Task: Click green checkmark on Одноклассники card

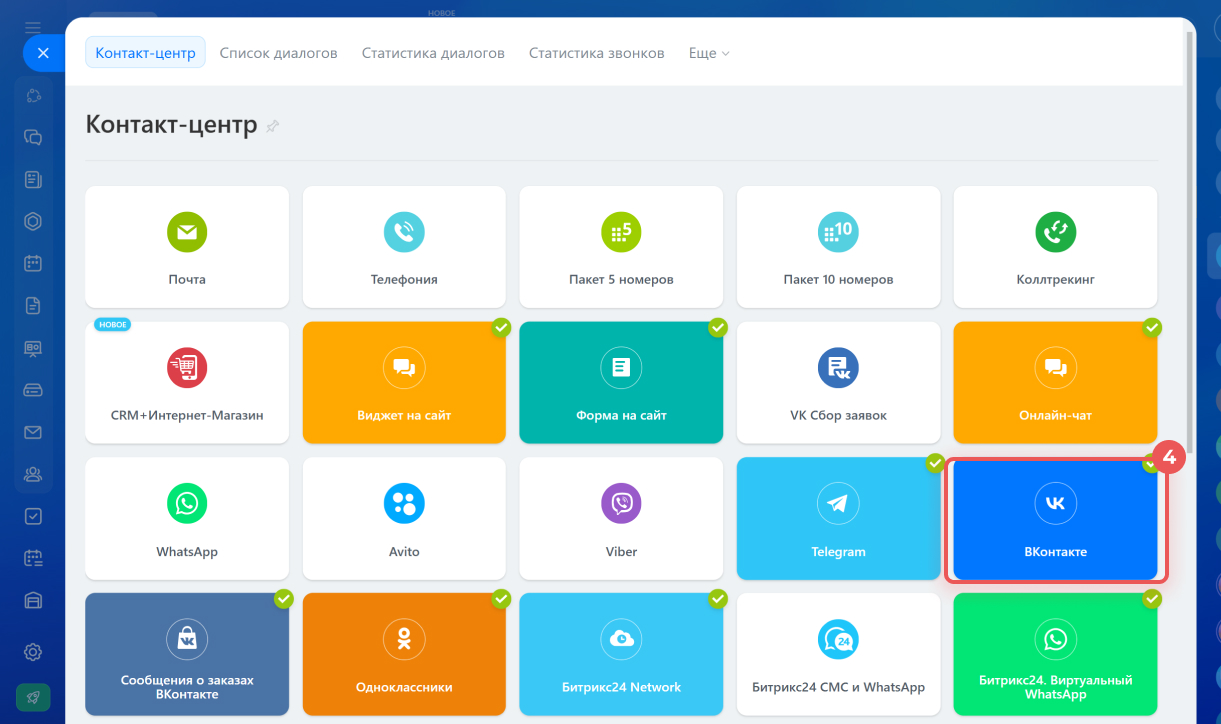Action: pos(501,599)
